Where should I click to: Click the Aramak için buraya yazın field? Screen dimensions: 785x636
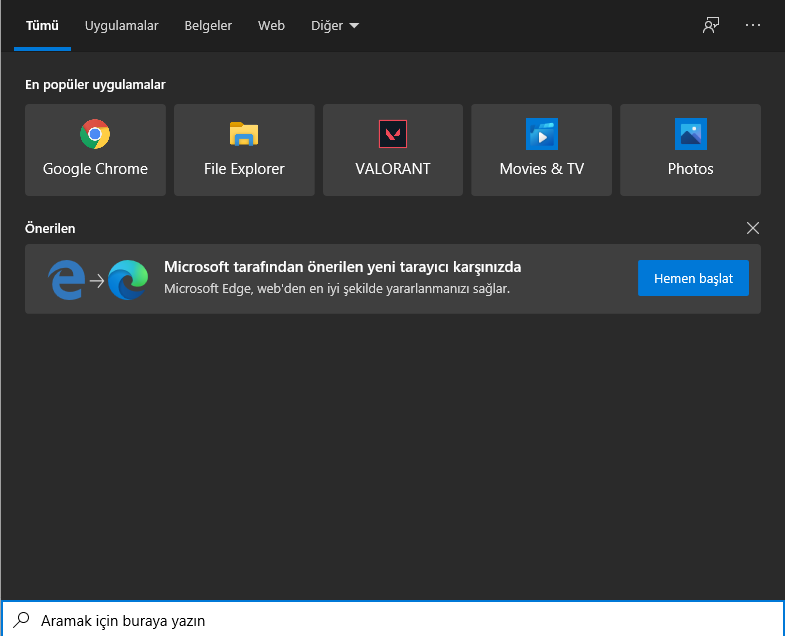click(393, 620)
